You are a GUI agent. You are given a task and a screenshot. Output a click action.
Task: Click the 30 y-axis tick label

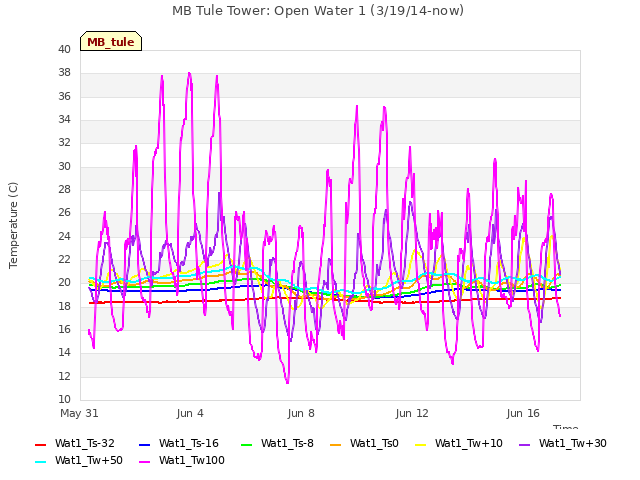click(64, 167)
